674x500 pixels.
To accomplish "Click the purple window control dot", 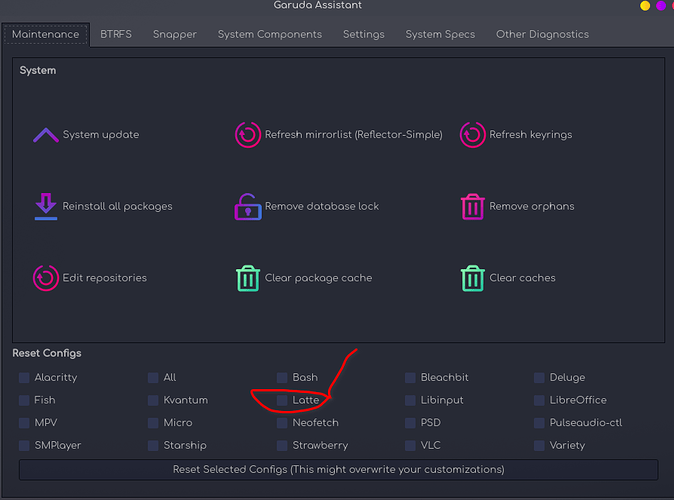I will click(661, 6).
